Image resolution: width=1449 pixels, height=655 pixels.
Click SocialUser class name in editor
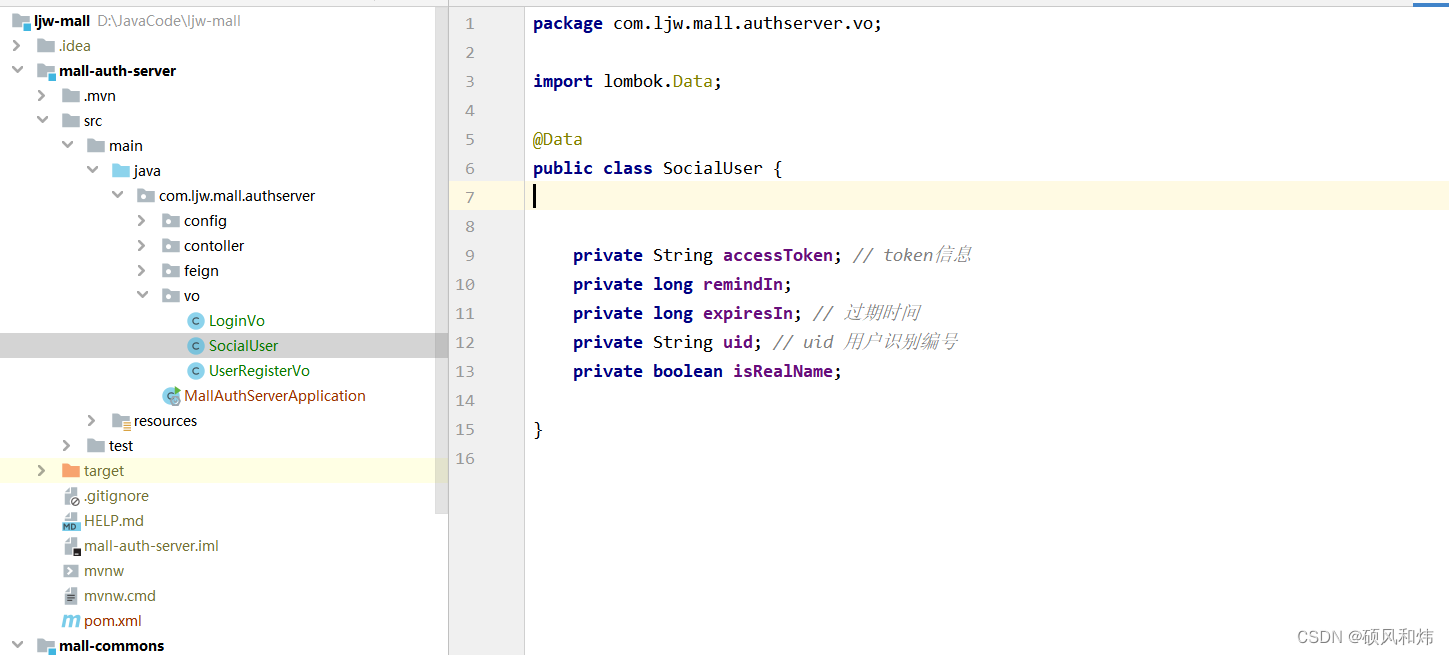(713, 168)
